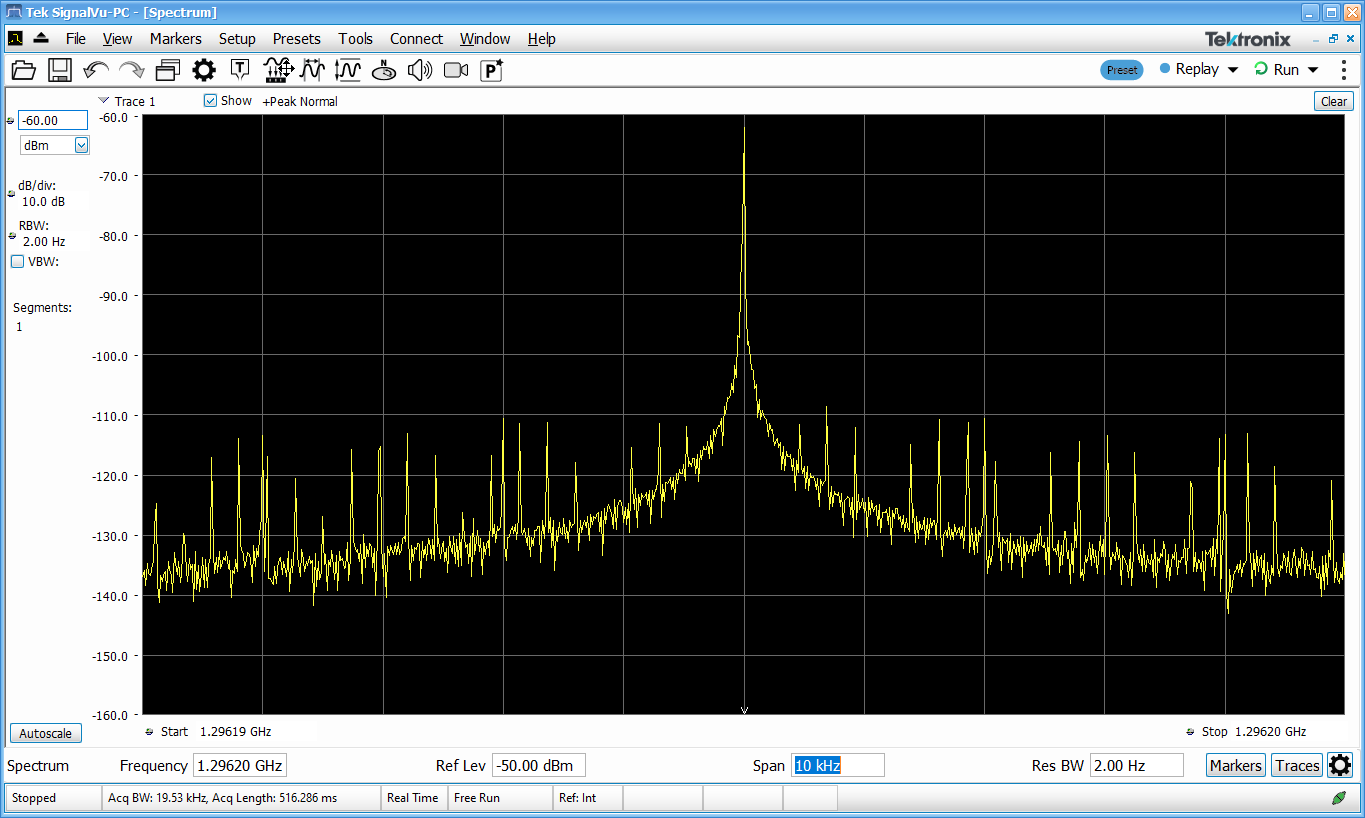Open the View menu
This screenshot has width=1365, height=818.
(117, 39)
